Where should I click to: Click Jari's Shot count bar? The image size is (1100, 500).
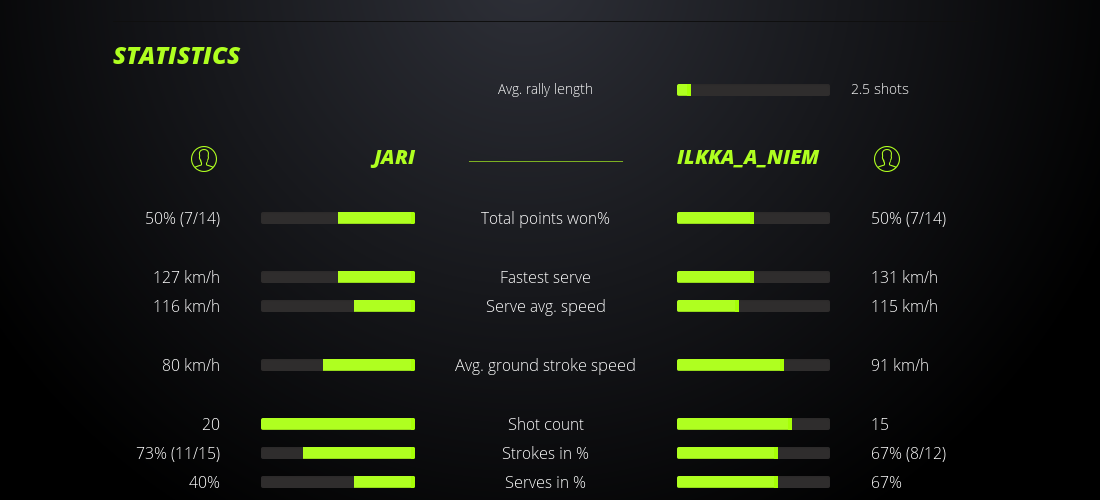pyautogui.click(x=338, y=424)
